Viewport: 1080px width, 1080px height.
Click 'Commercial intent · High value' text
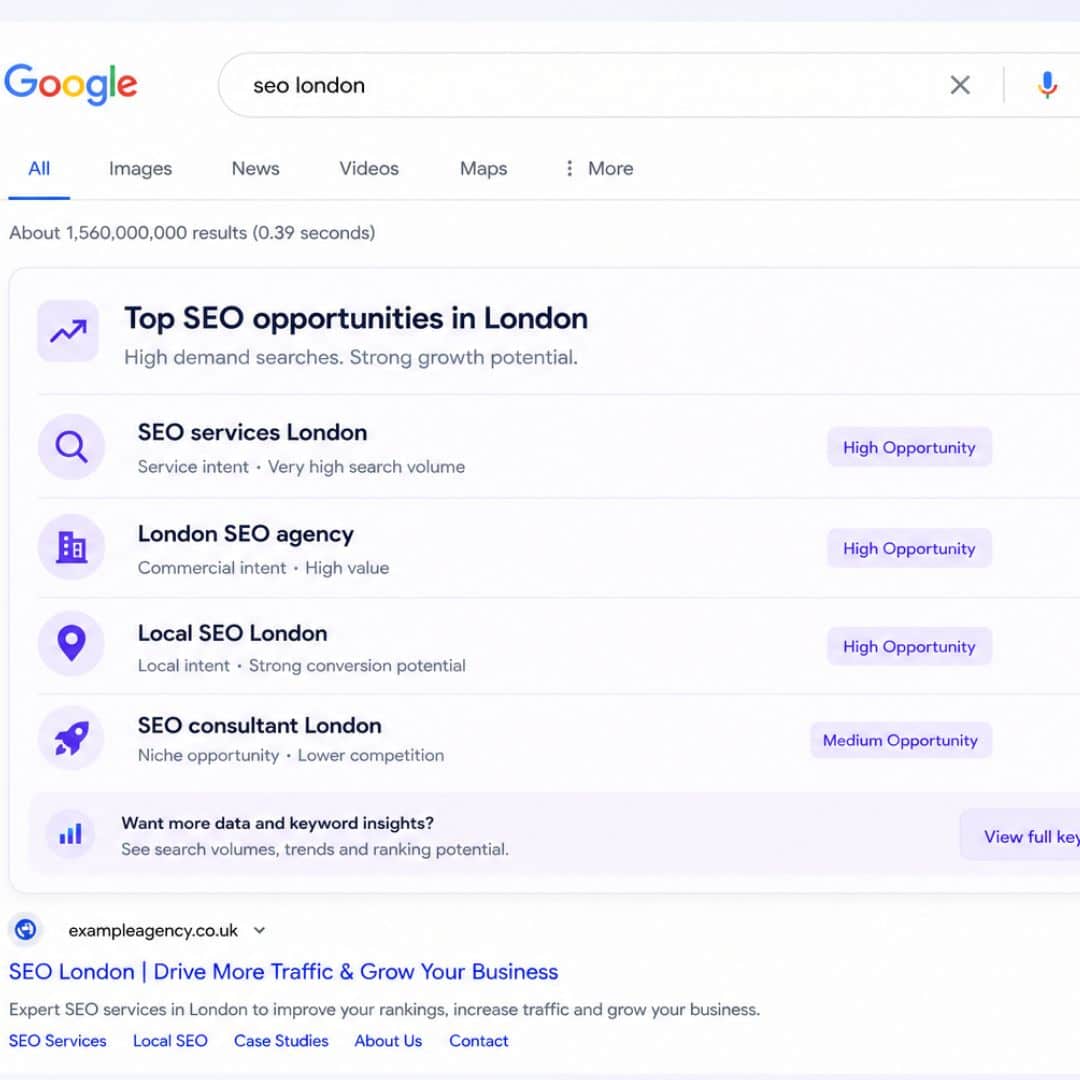(x=263, y=568)
